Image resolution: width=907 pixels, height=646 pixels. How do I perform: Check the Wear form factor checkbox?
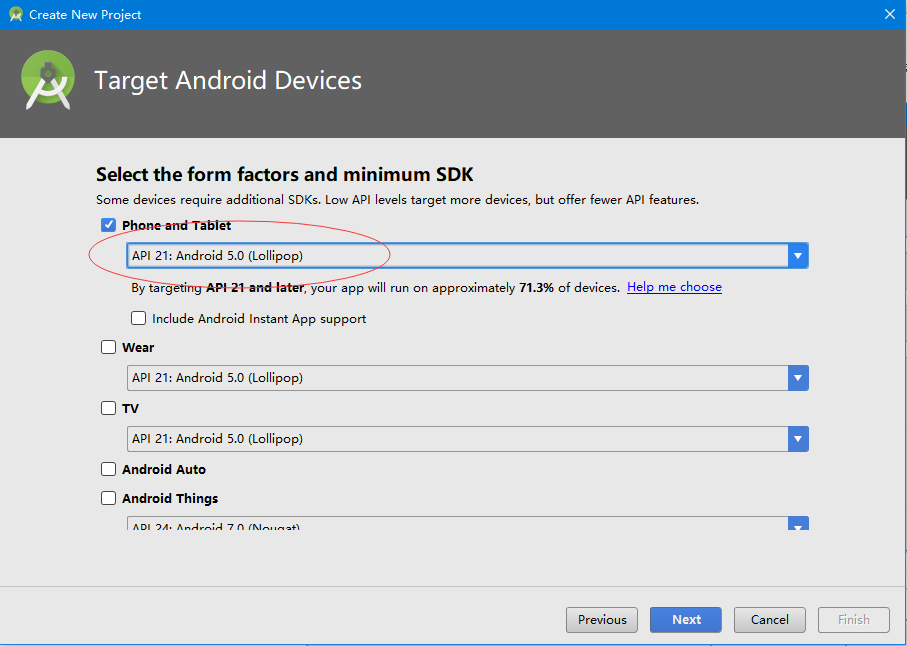pyautogui.click(x=108, y=348)
